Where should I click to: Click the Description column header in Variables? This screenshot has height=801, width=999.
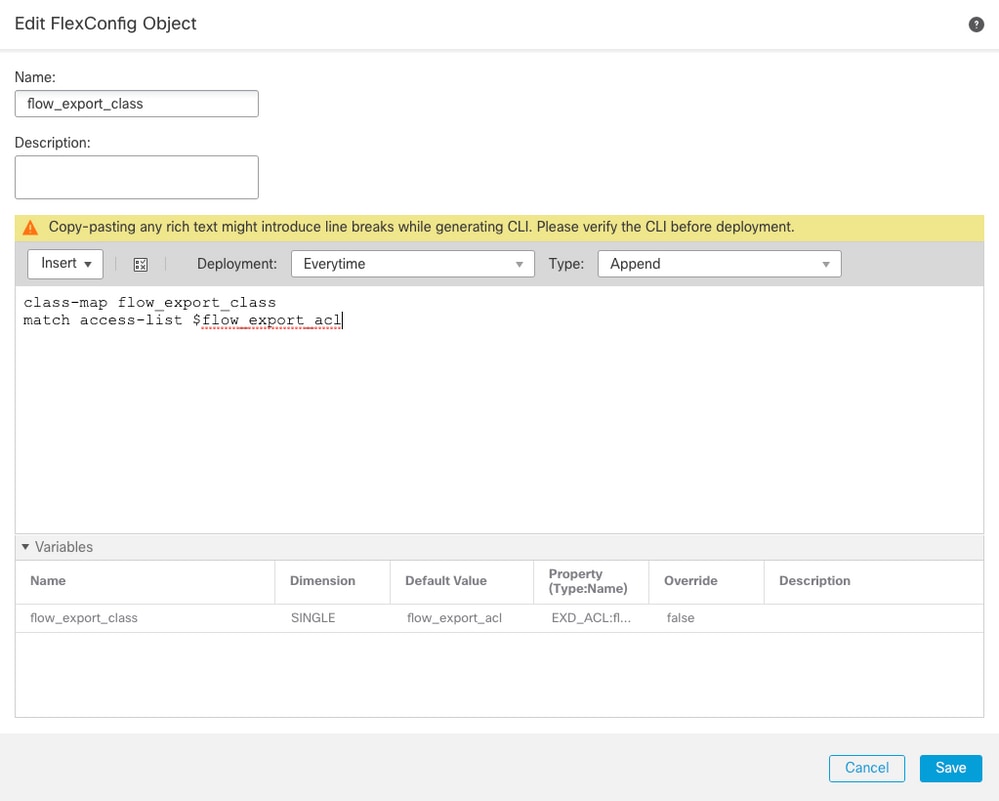[x=814, y=581]
